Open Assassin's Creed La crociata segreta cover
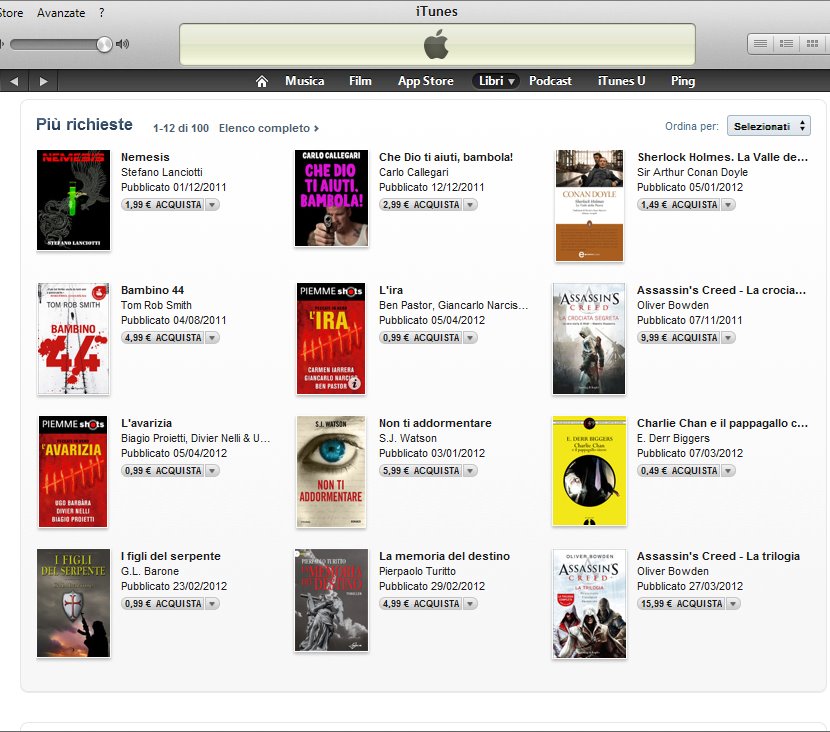830x732 pixels. (x=589, y=339)
